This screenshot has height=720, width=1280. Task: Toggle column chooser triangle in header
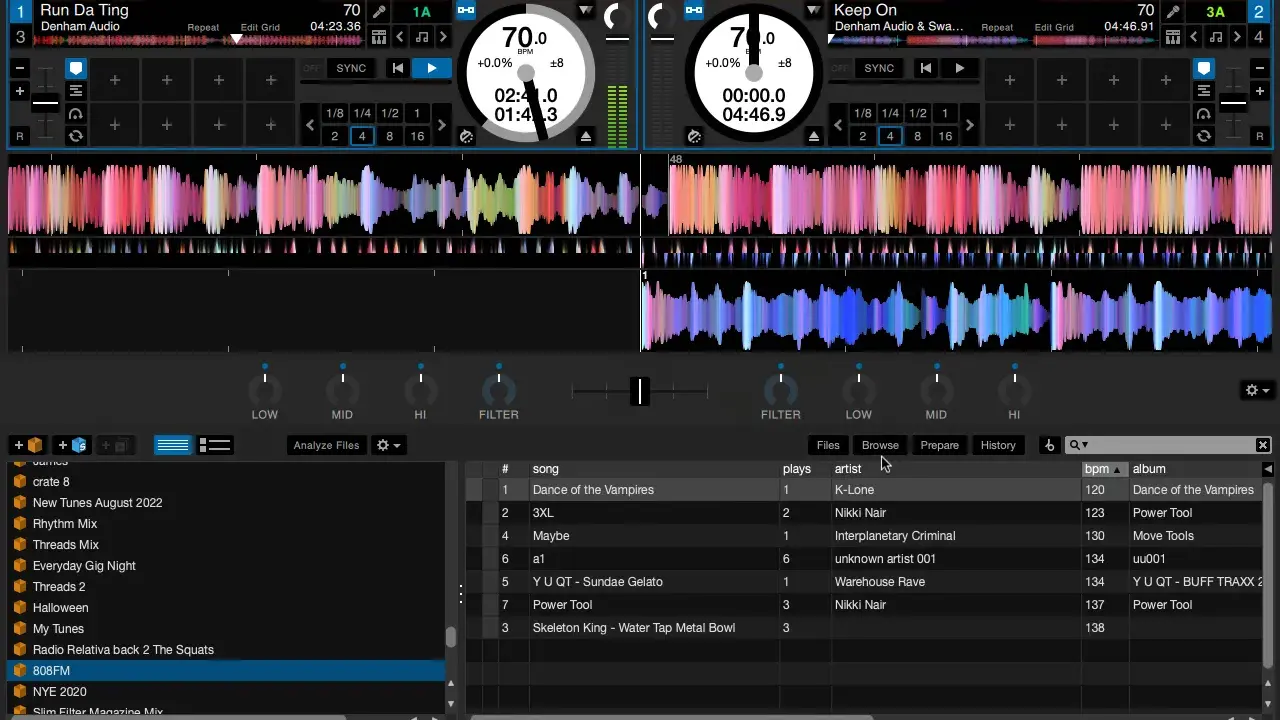pos(1268,469)
